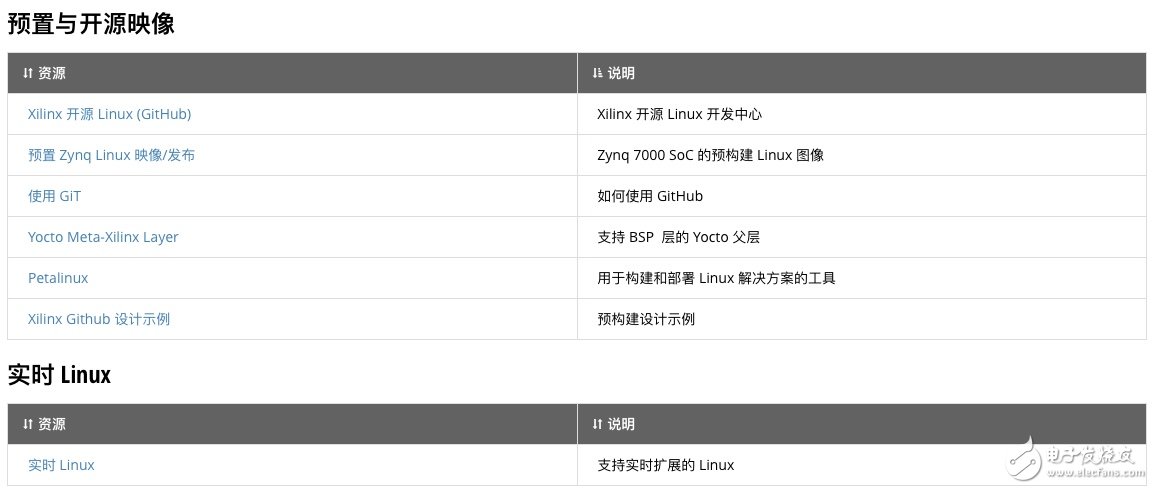Click sort icon beside 说明 in 预置与开源映像 table
The height and width of the screenshot is (489, 1153).
click(598, 74)
